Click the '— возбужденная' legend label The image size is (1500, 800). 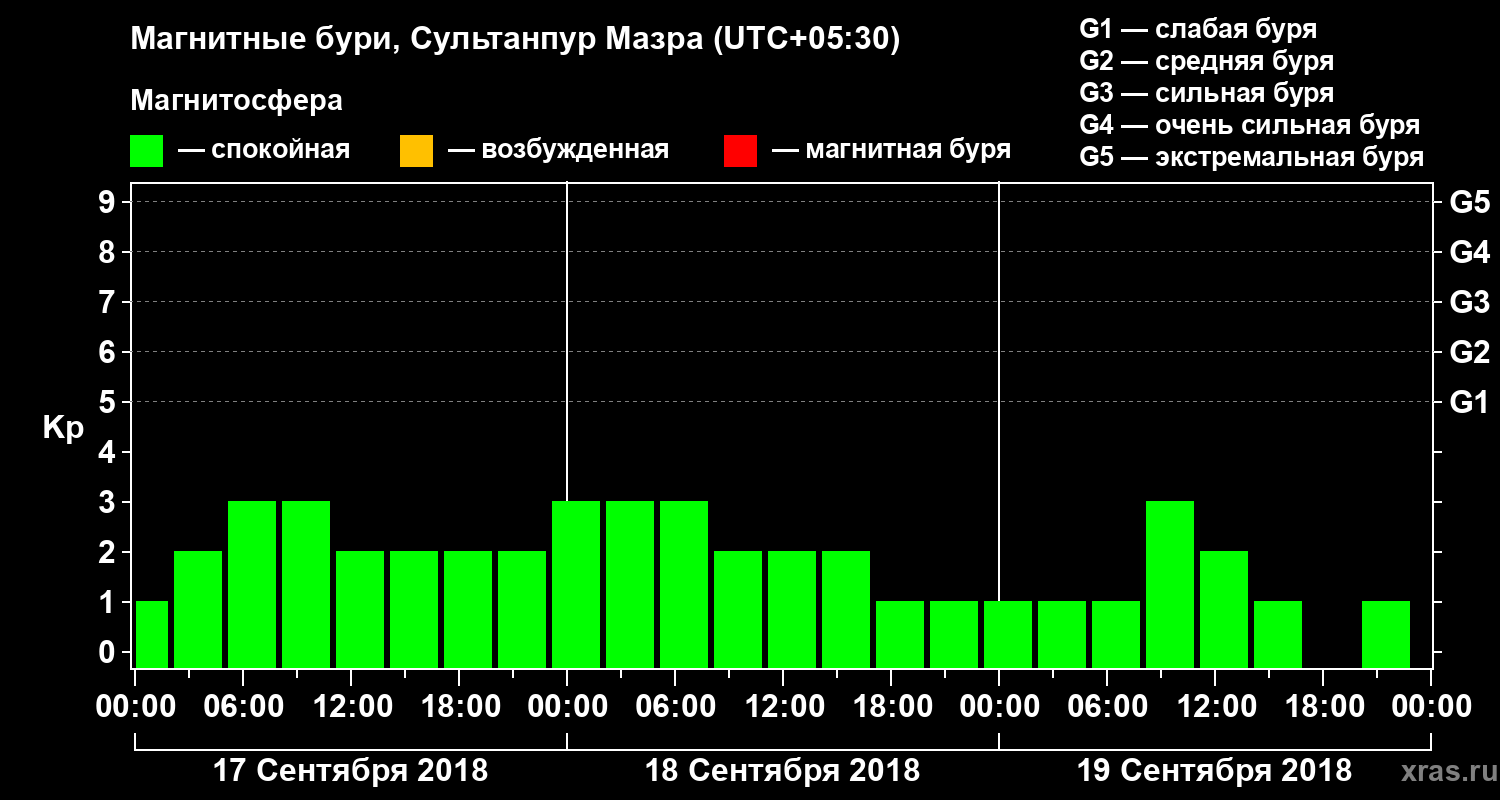click(x=558, y=150)
